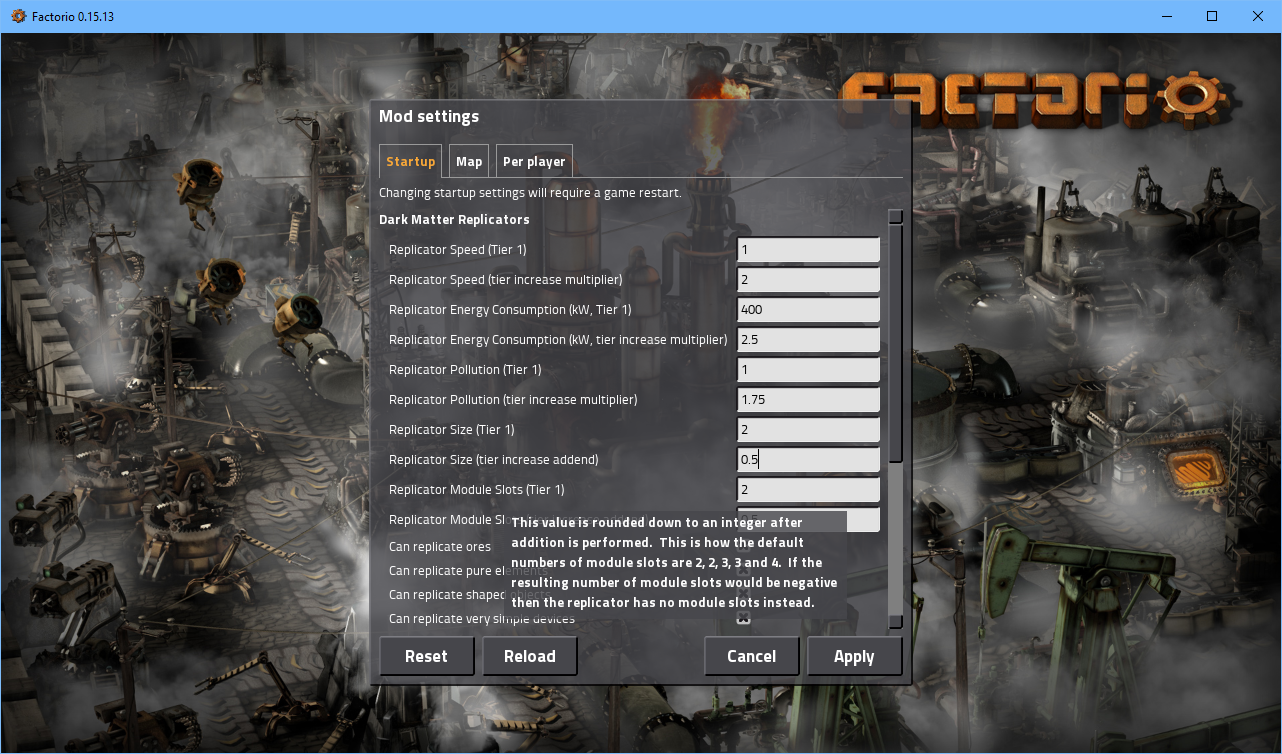Apply the mod settings

[854, 656]
